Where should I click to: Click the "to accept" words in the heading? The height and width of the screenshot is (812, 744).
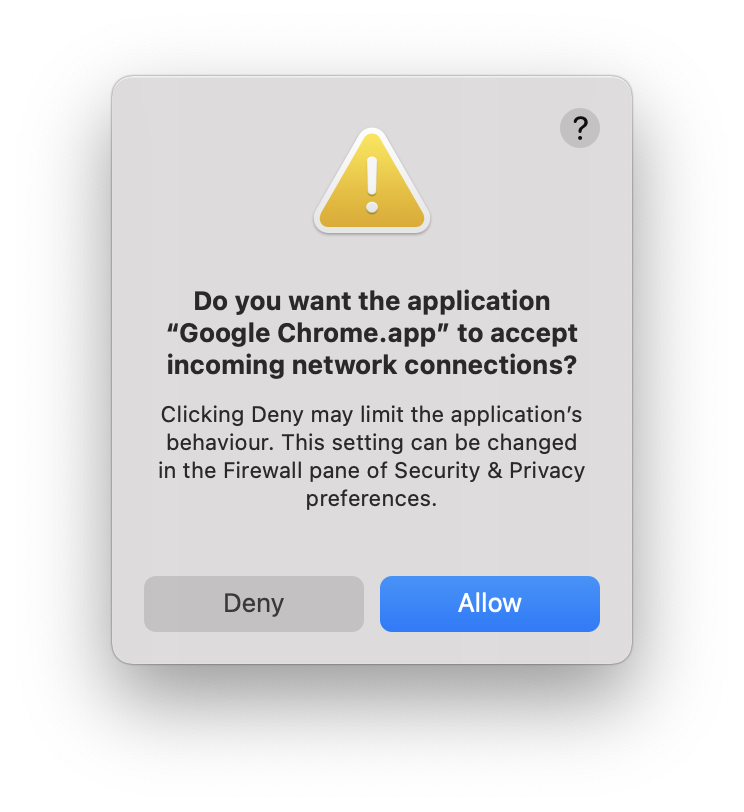(x=517, y=334)
